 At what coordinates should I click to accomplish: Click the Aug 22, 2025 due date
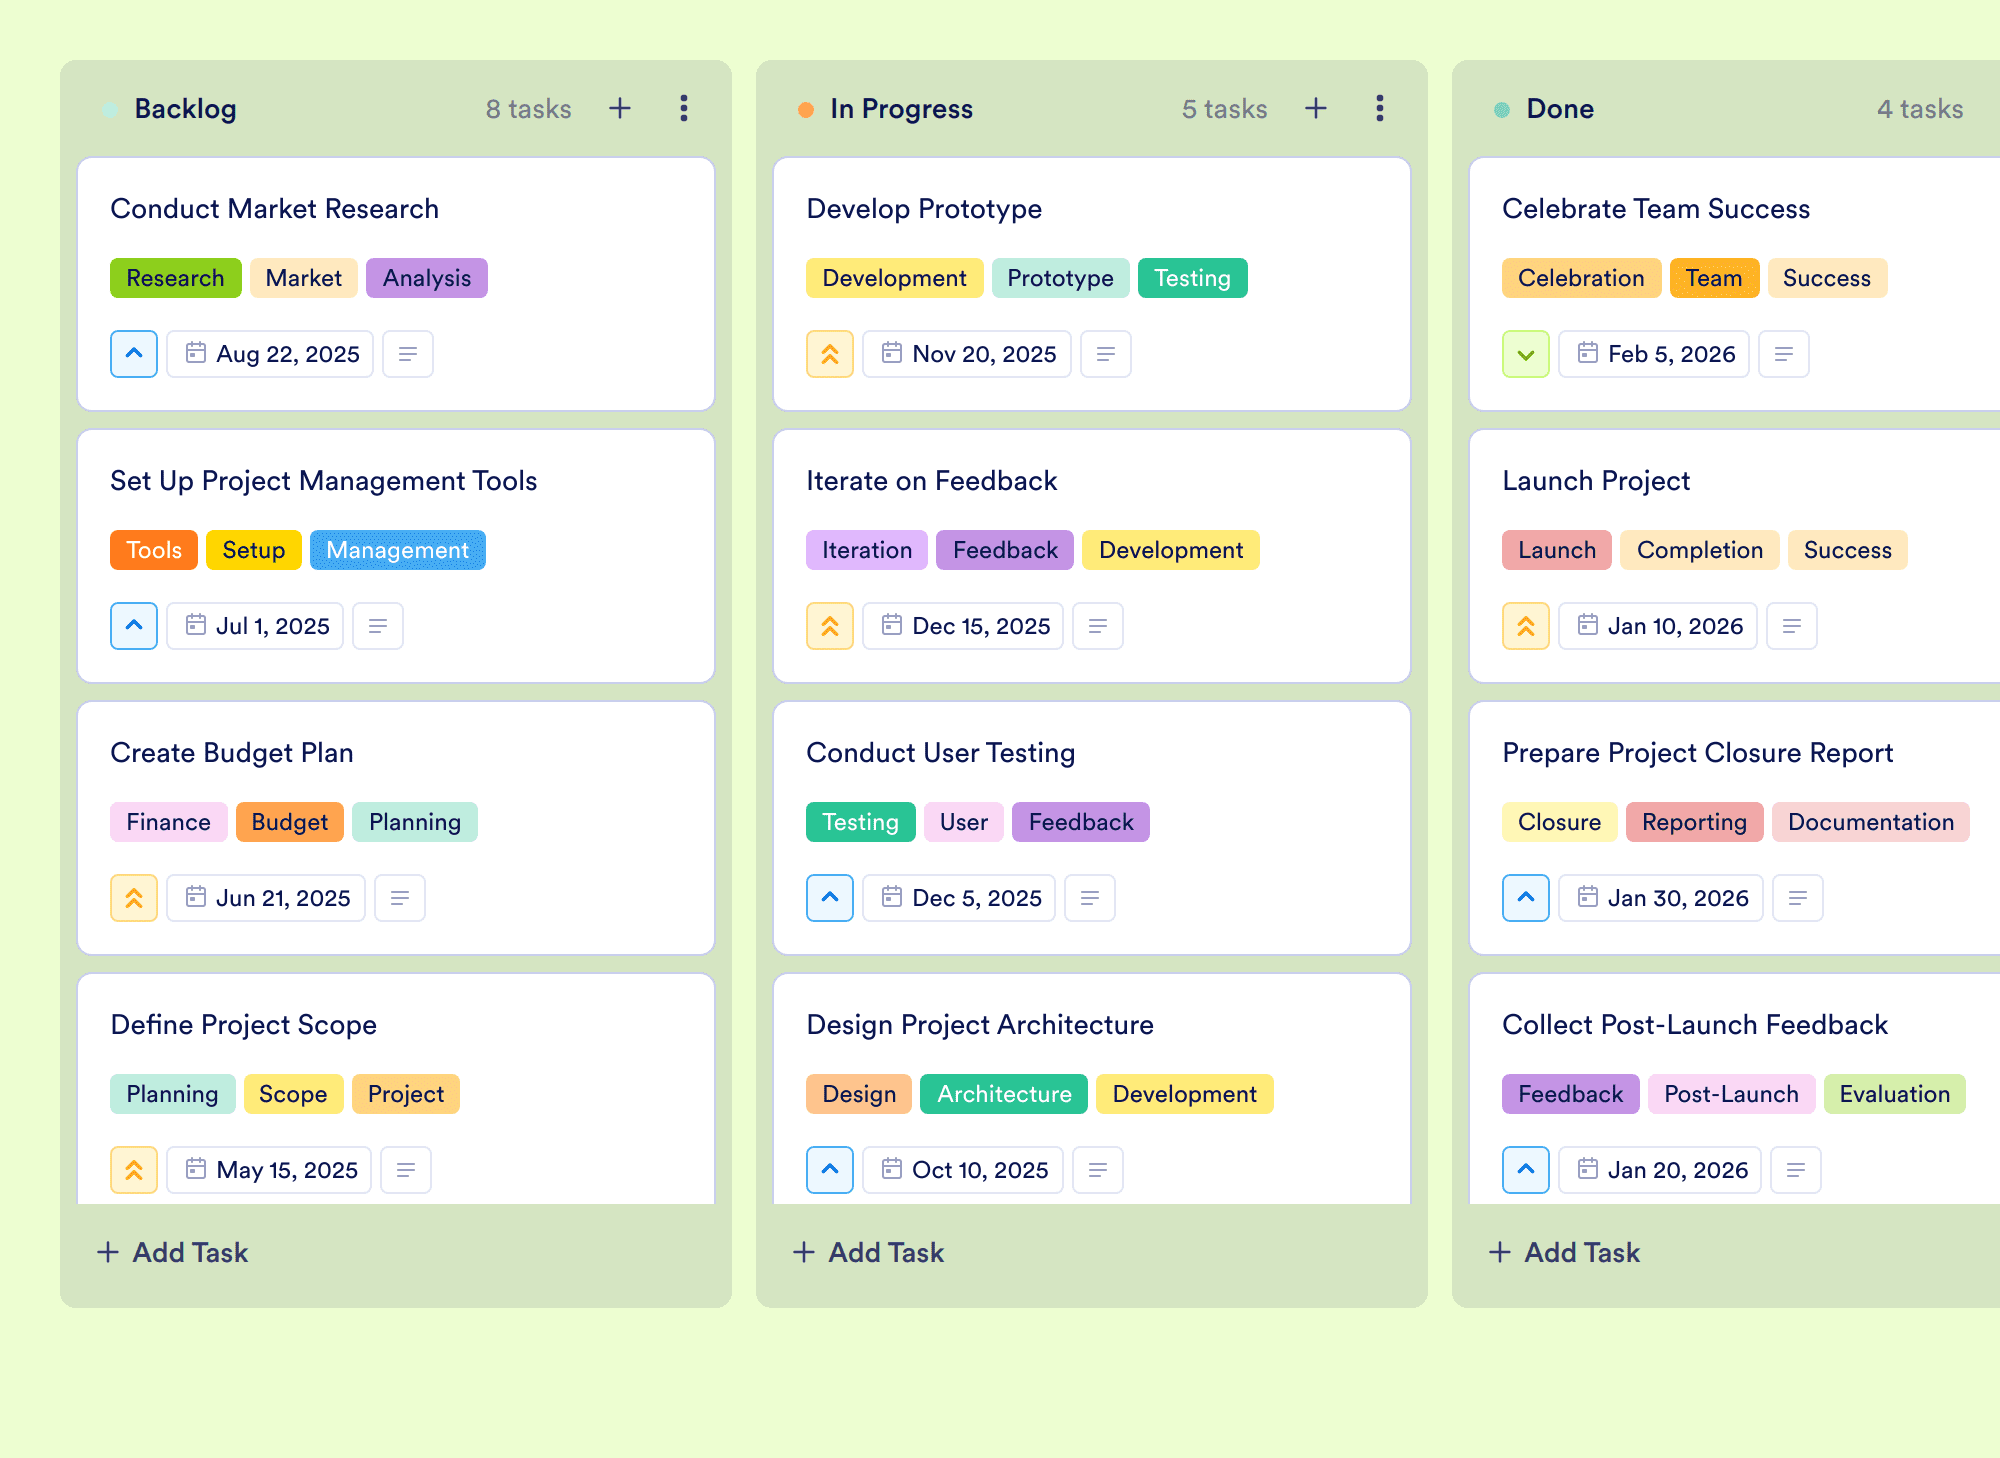[x=270, y=354]
